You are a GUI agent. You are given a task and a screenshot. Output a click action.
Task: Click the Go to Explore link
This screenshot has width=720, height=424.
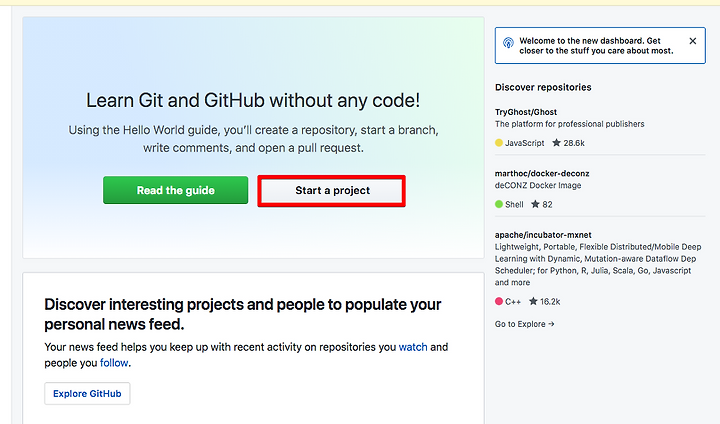(524, 324)
